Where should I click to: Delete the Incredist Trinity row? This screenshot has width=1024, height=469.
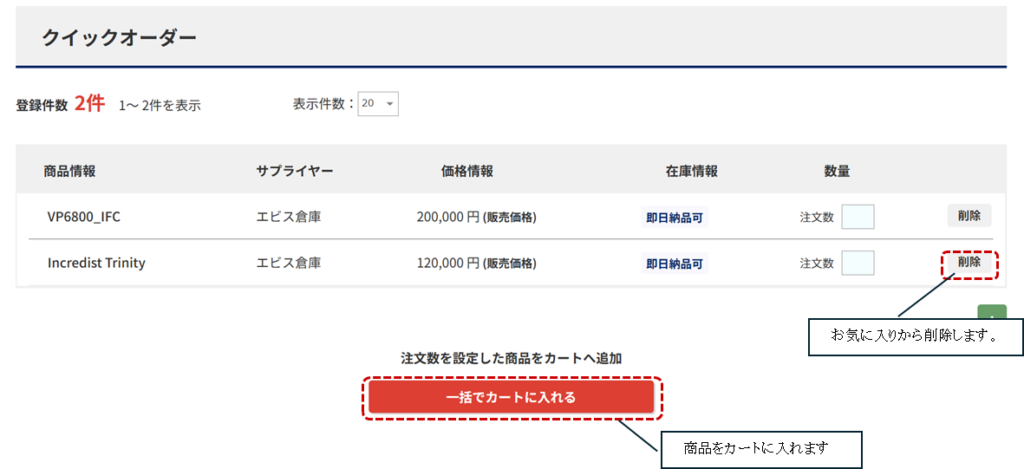(968, 262)
